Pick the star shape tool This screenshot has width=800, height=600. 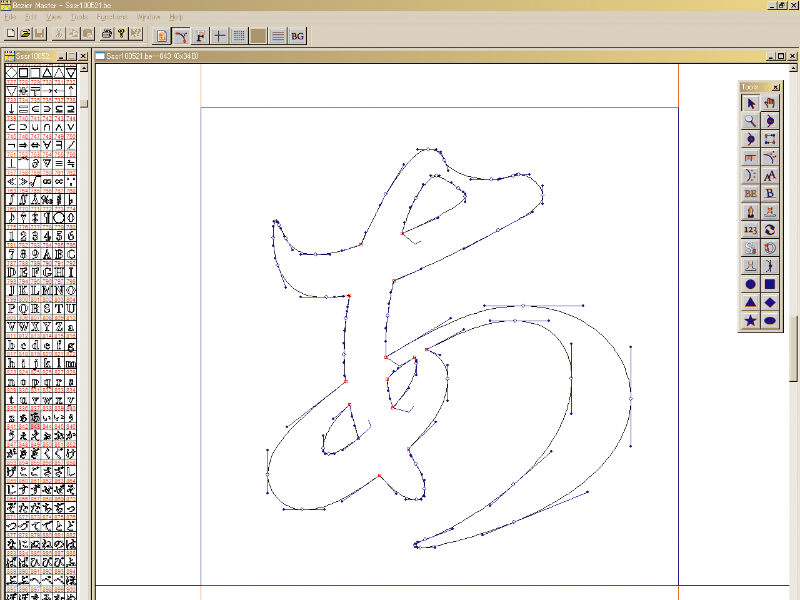click(x=750, y=320)
